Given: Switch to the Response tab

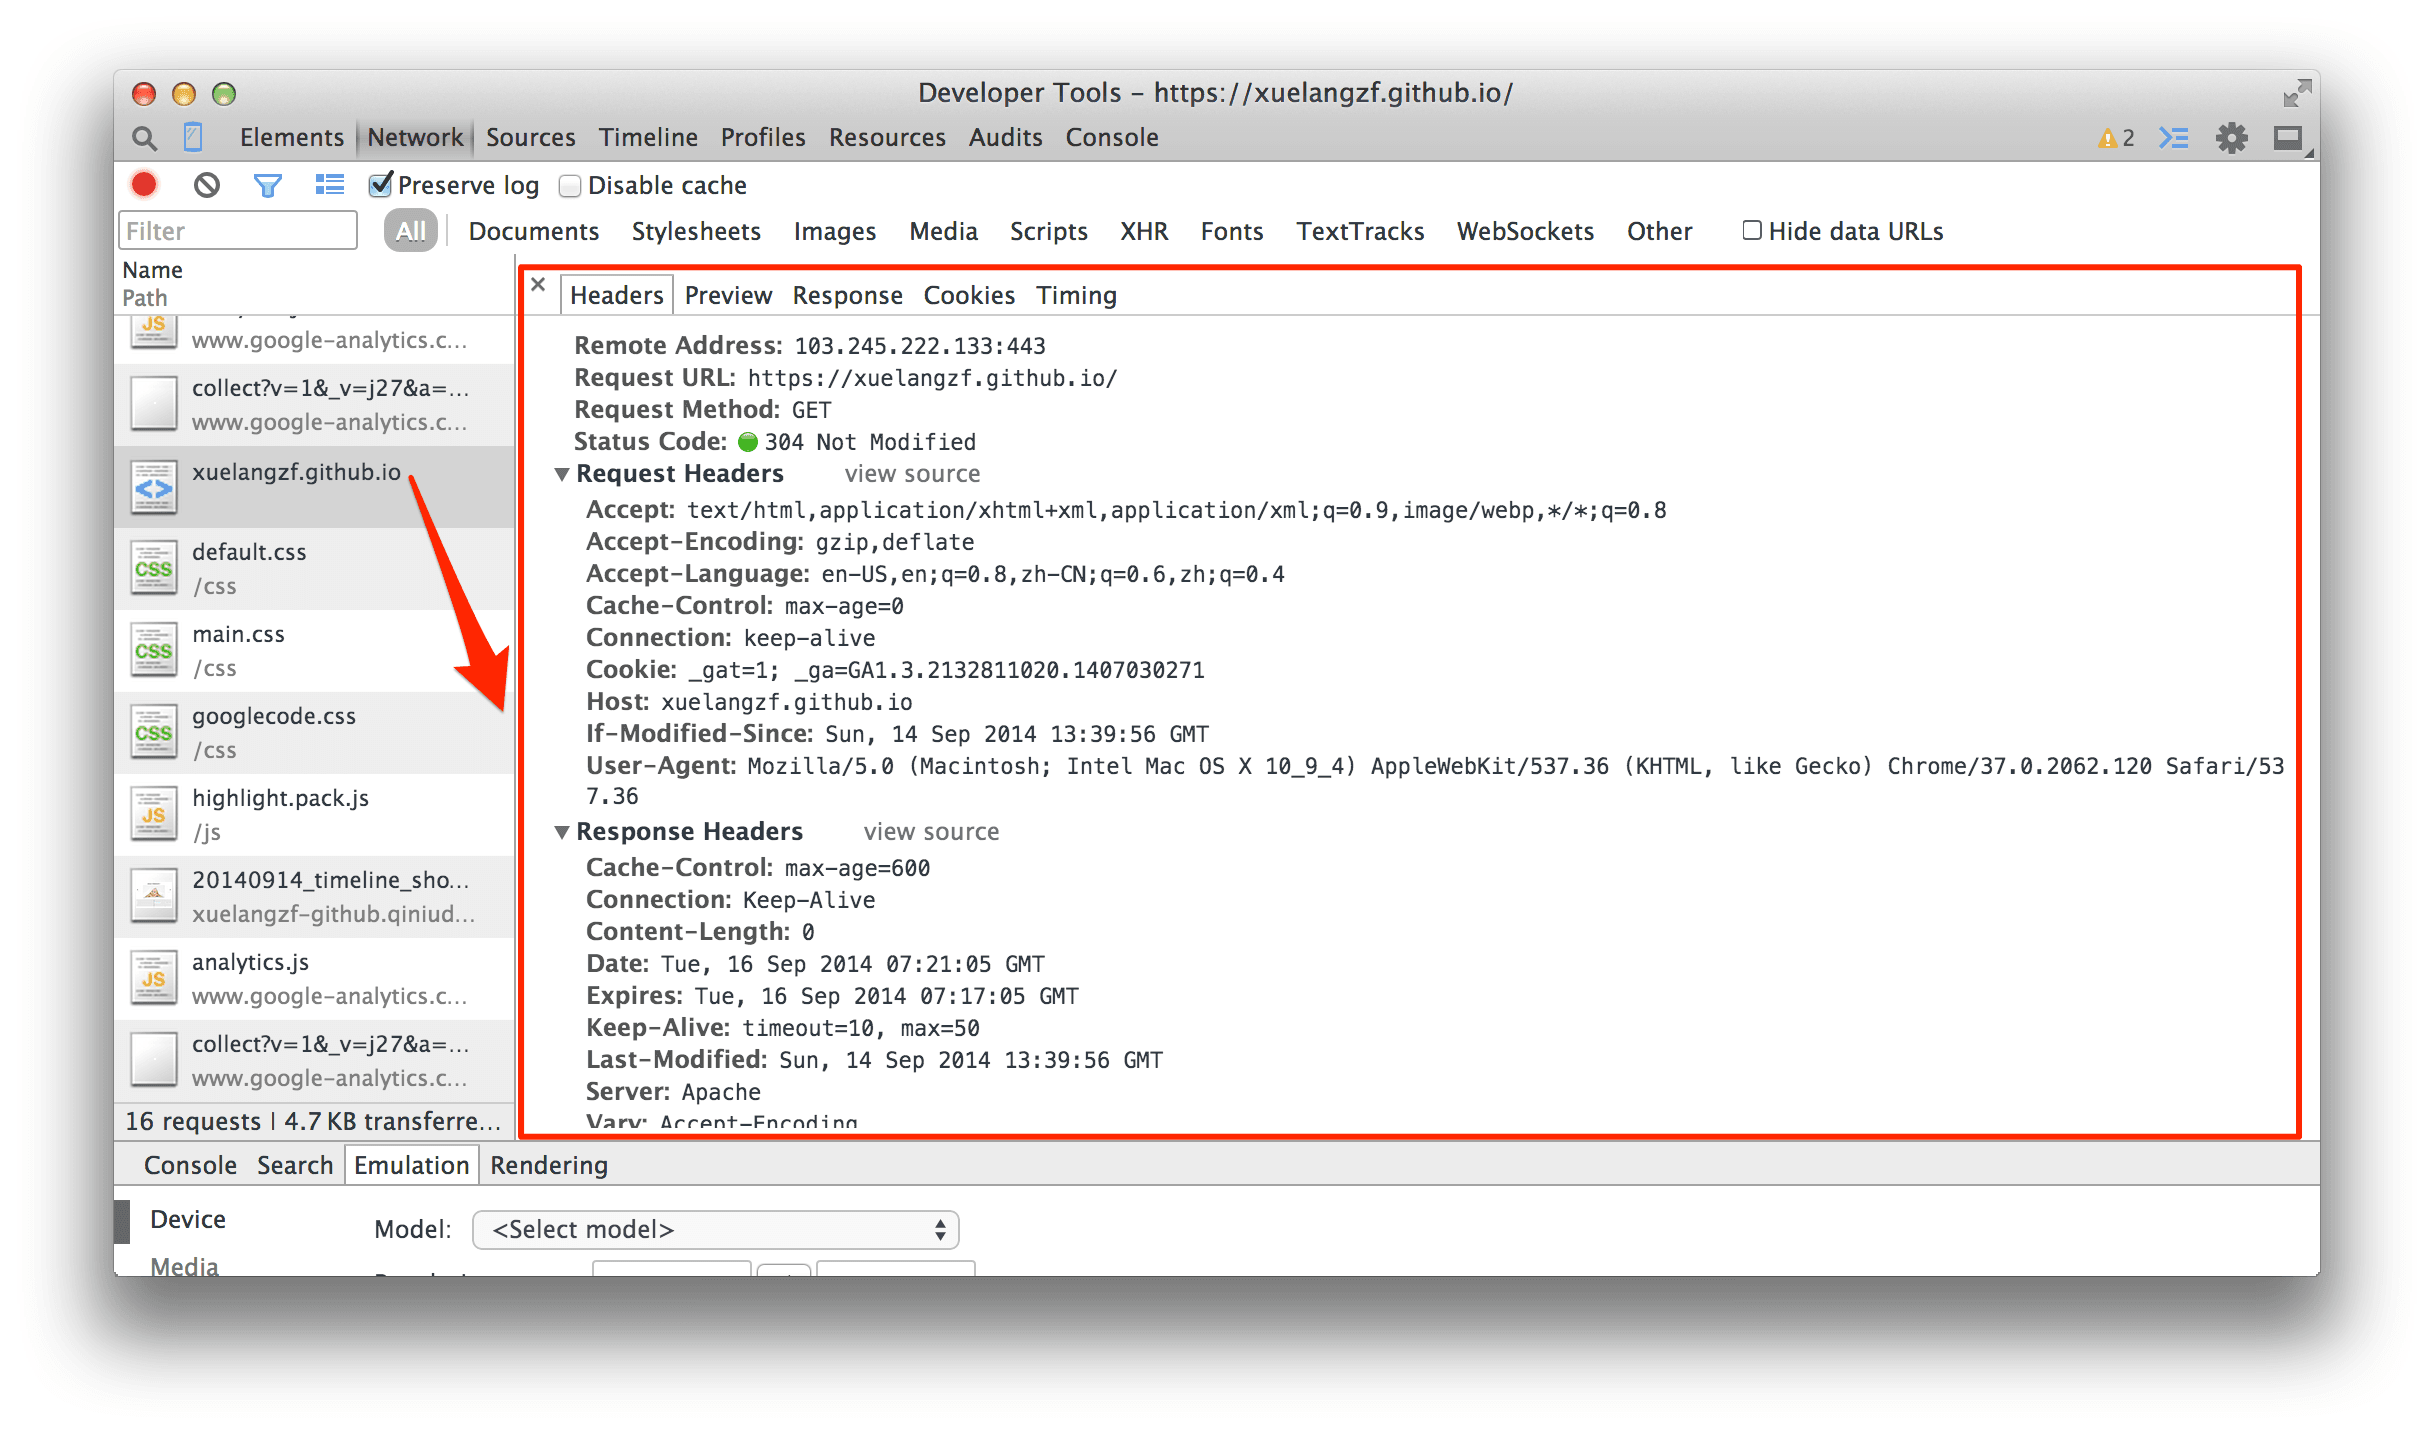Looking at the screenshot, I should [848, 294].
